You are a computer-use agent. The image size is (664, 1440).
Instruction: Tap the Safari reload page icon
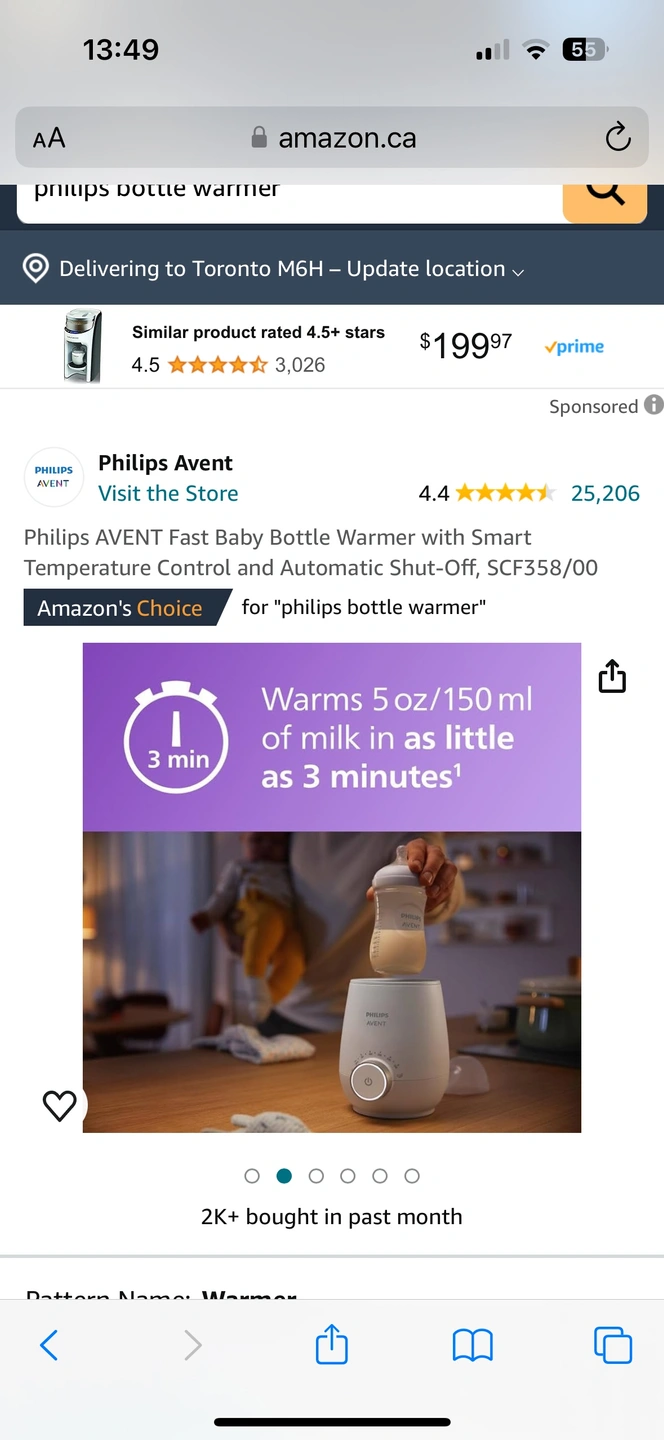(618, 137)
